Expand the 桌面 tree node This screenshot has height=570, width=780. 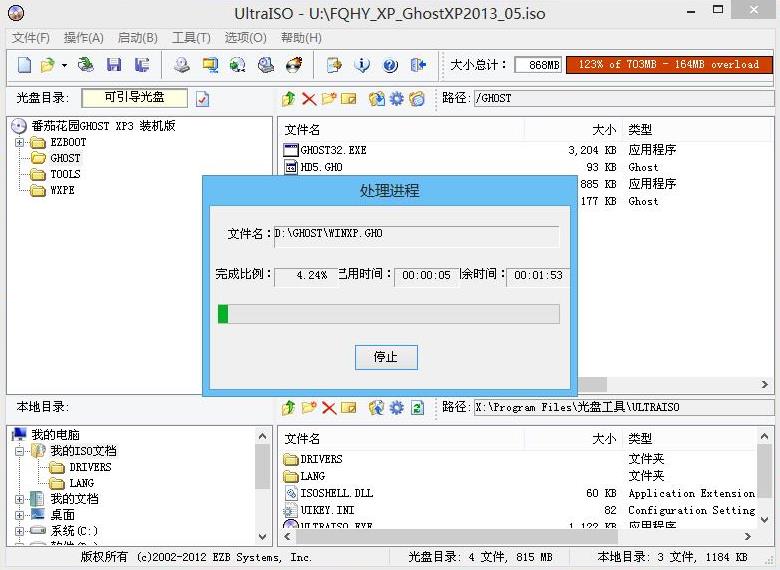(19, 515)
